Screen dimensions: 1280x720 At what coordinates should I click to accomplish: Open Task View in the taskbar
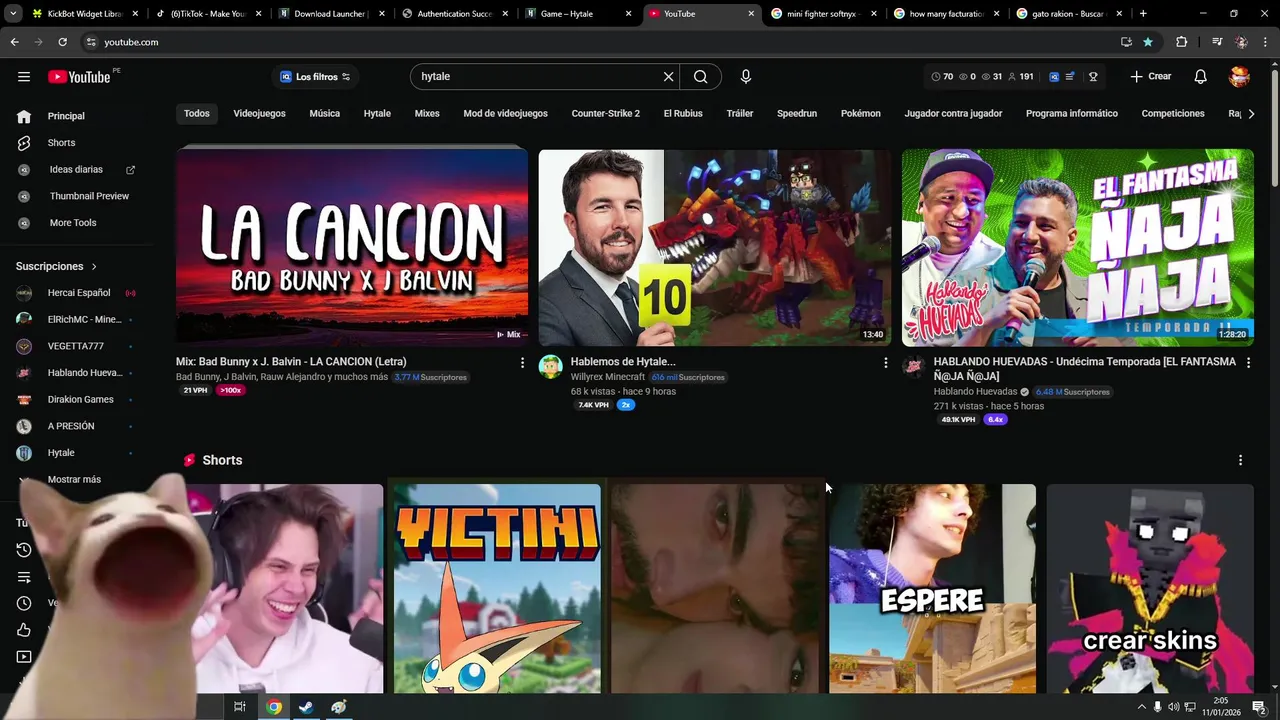(240, 707)
